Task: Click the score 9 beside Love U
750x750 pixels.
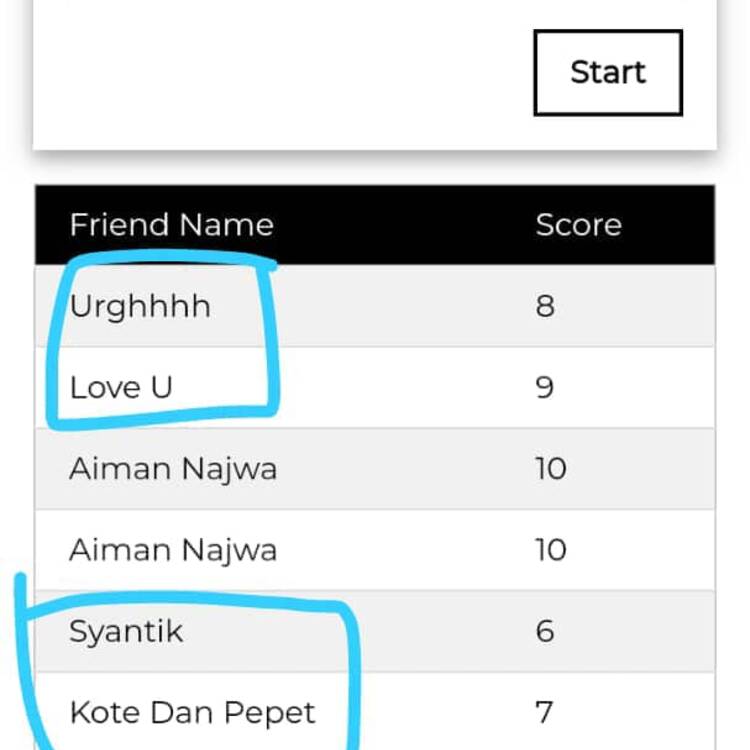Action: click(x=545, y=387)
